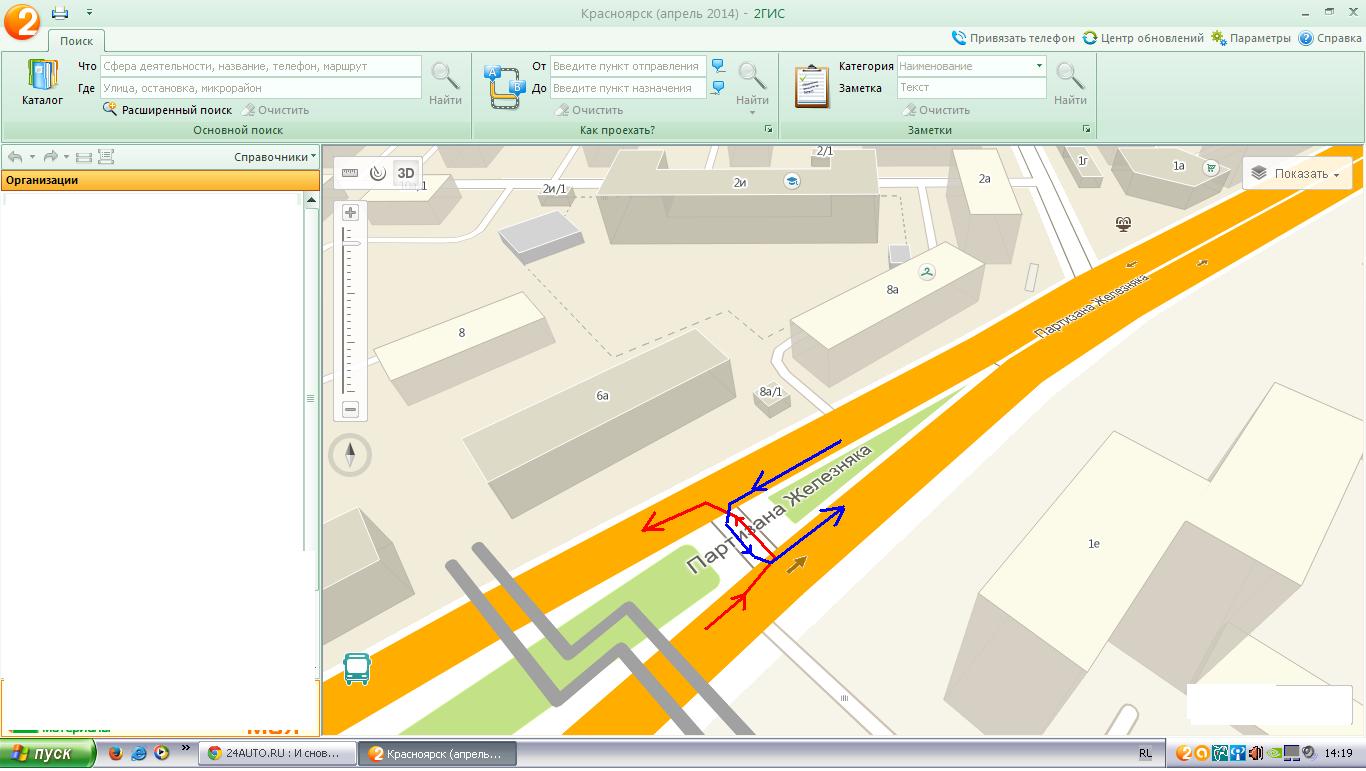Launch Internet Explorer from quick launch
Viewport: 1366px width, 771px height.
click(x=139, y=753)
